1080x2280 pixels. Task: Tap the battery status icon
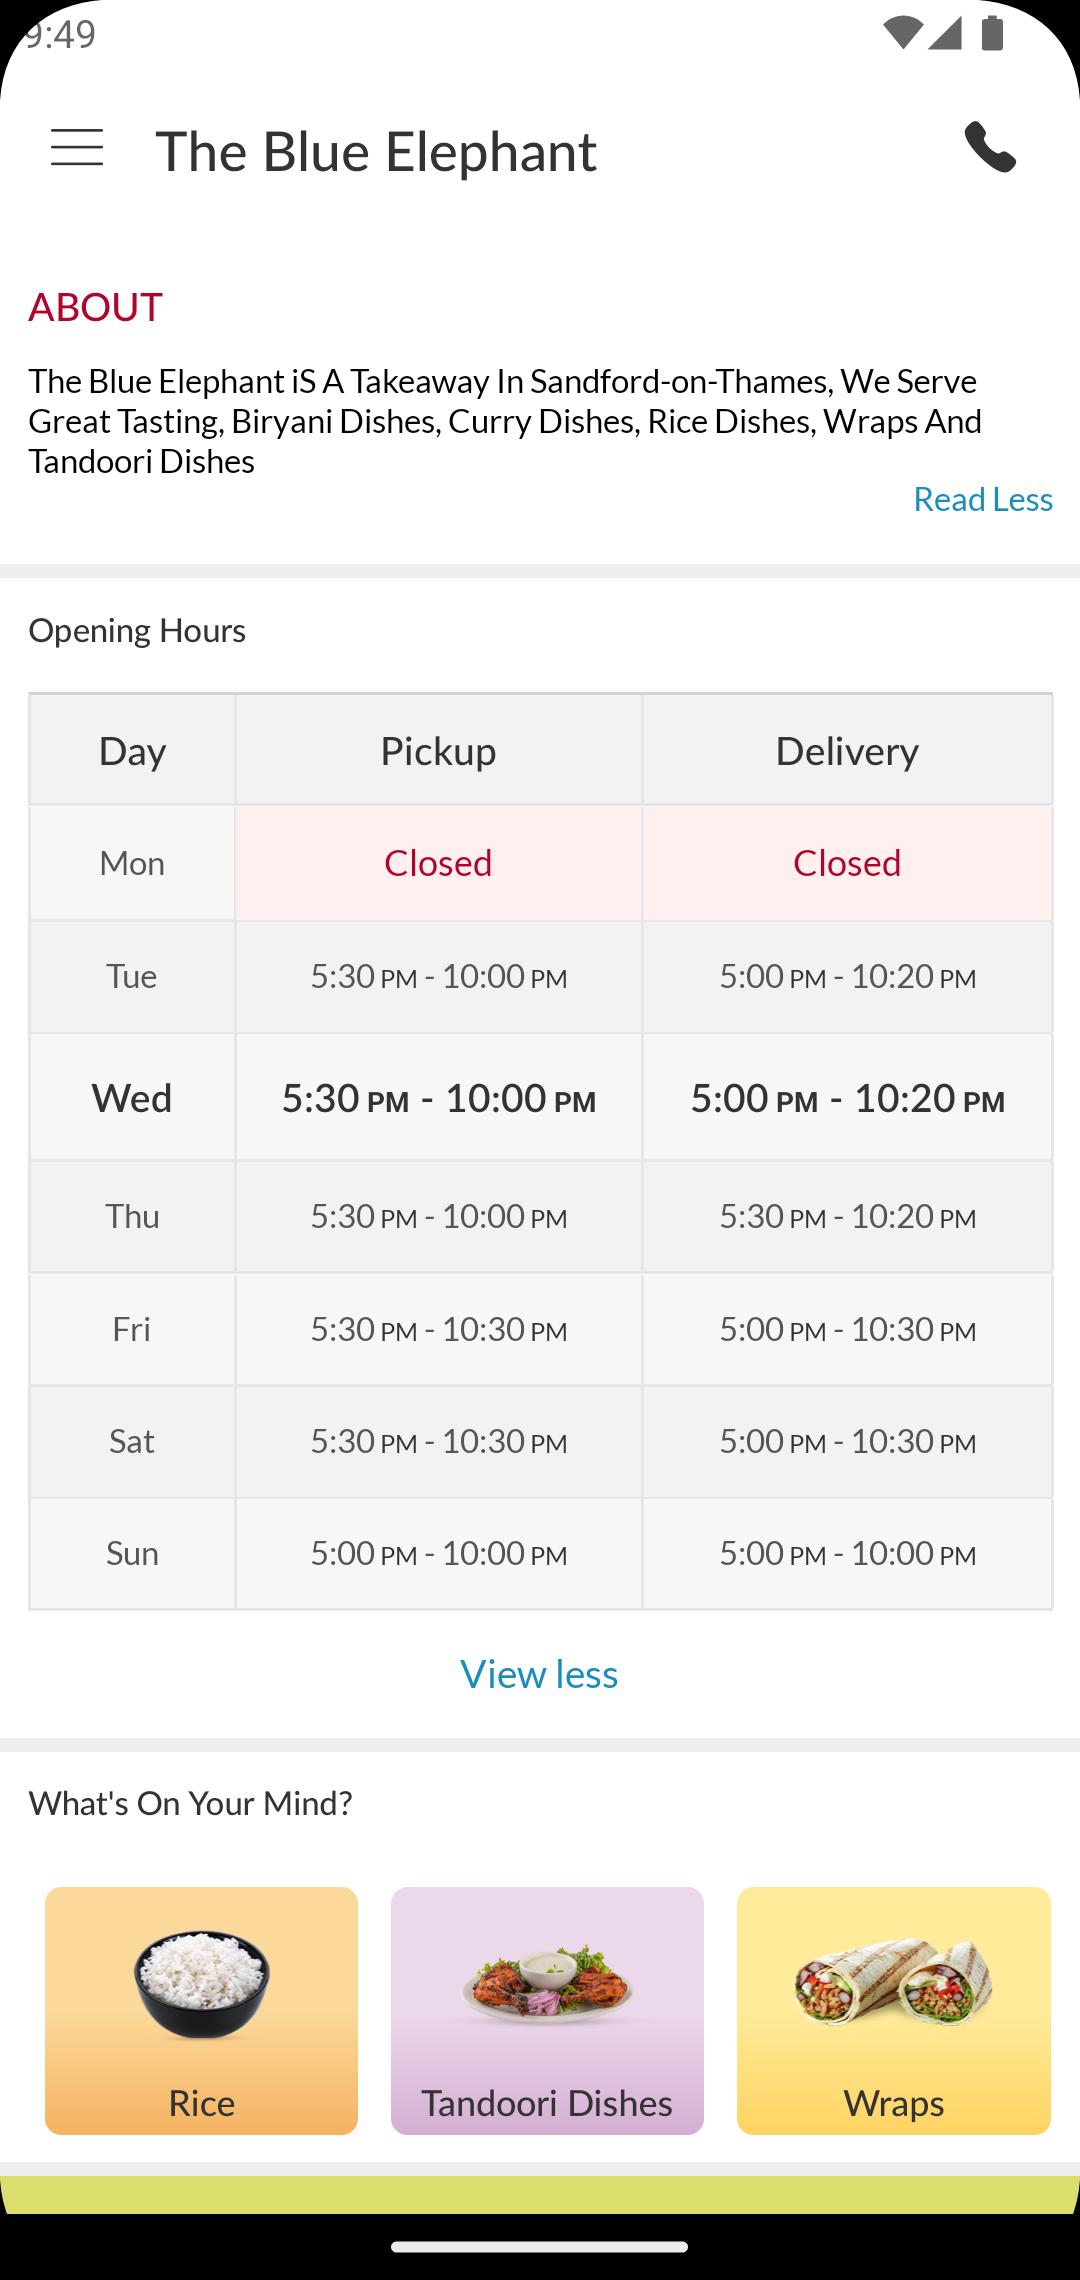[992, 34]
